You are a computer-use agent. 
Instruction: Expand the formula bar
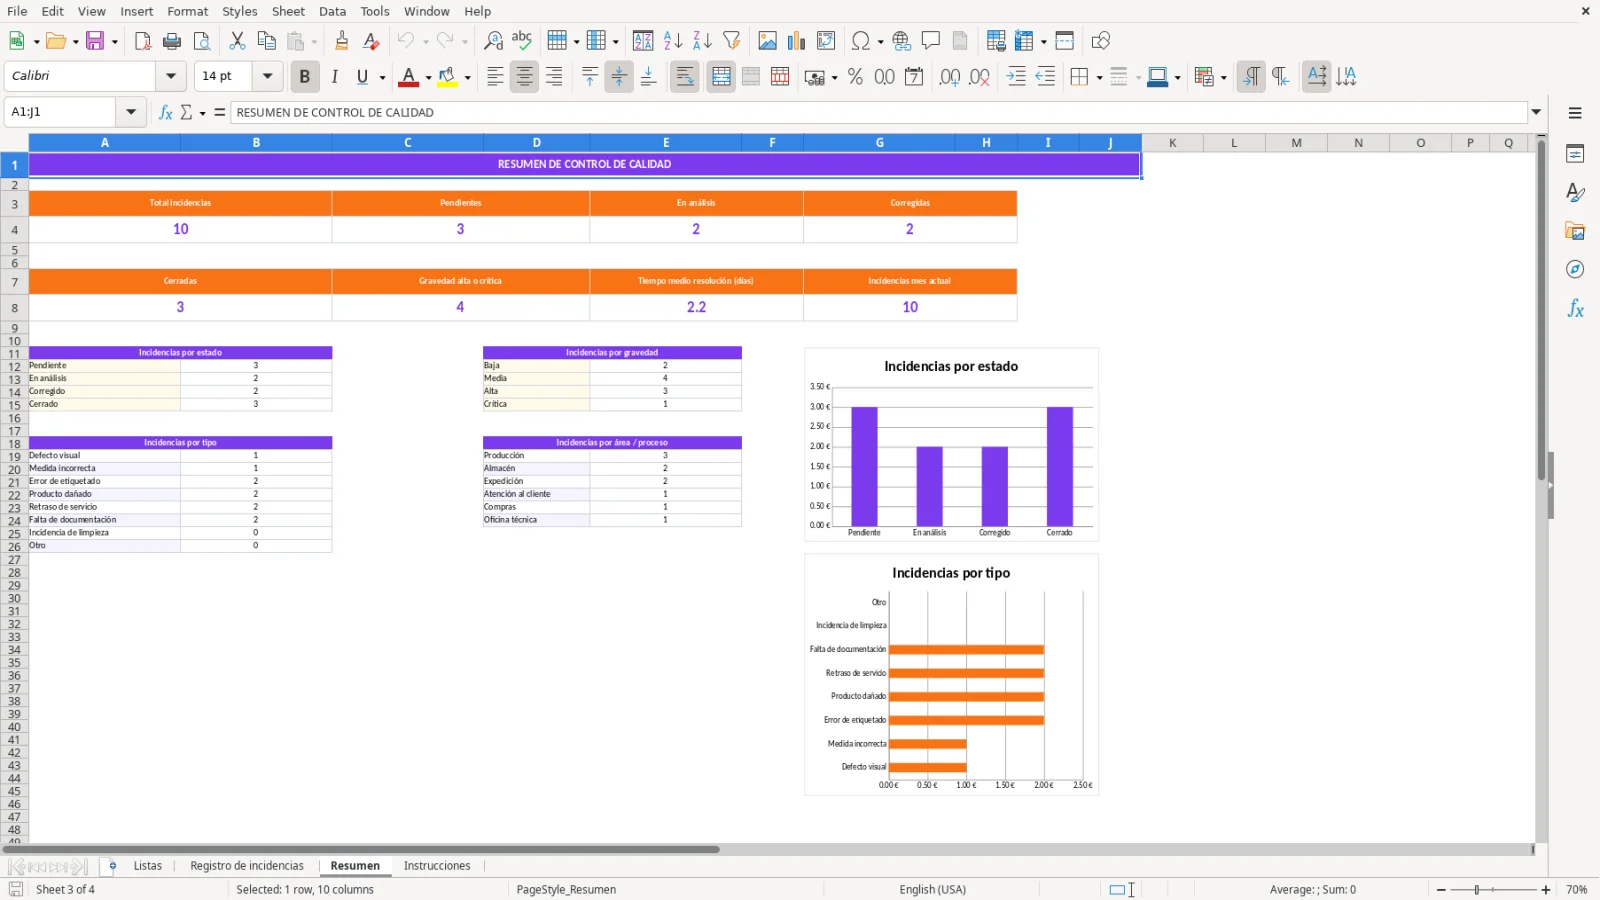click(1537, 112)
